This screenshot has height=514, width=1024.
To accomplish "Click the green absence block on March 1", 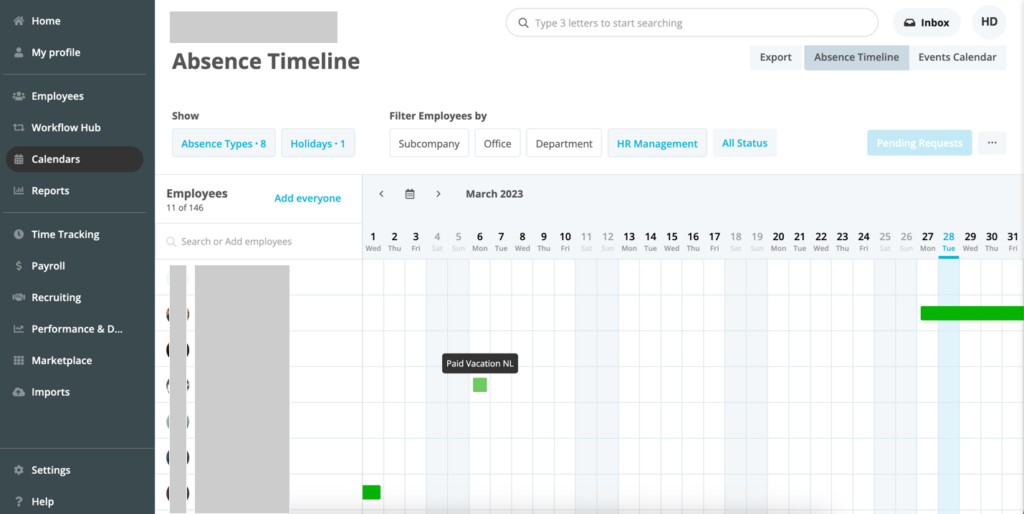I will pos(372,492).
